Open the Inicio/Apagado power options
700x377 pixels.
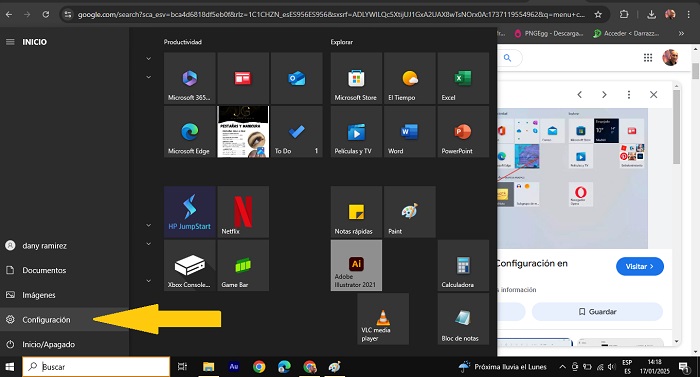click(x=65, y=344)
